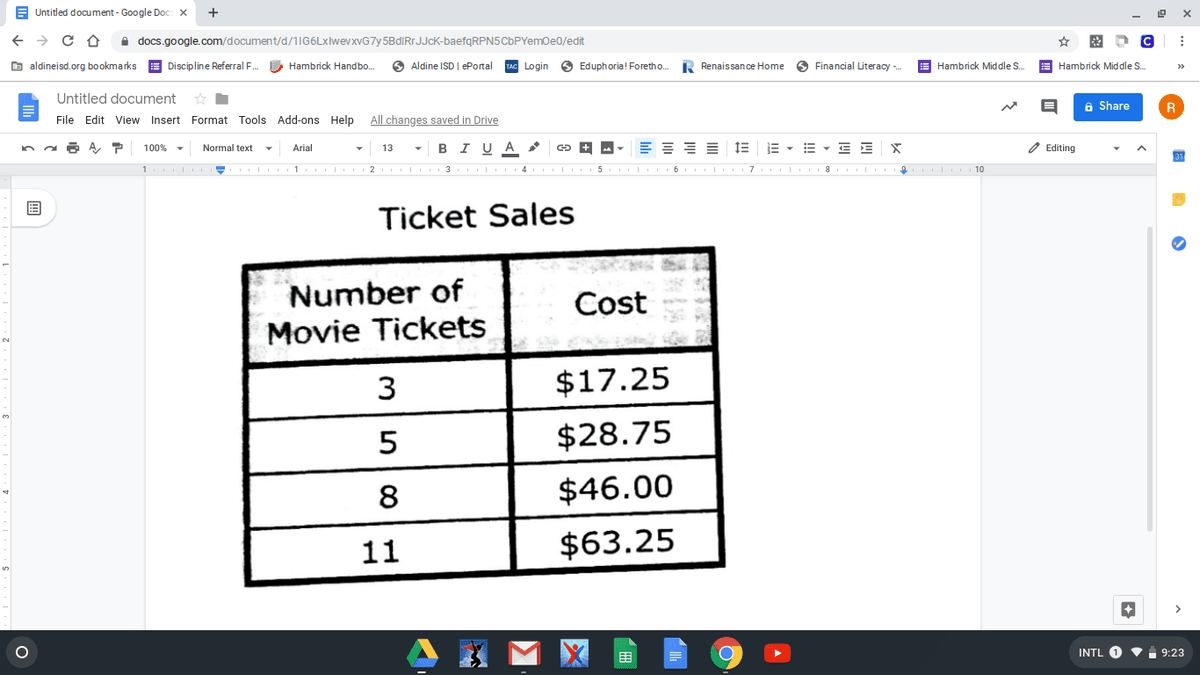The image size is (1200, 675).
Task: Open Renaissance Home bookmark
Action: pos(733,66)
